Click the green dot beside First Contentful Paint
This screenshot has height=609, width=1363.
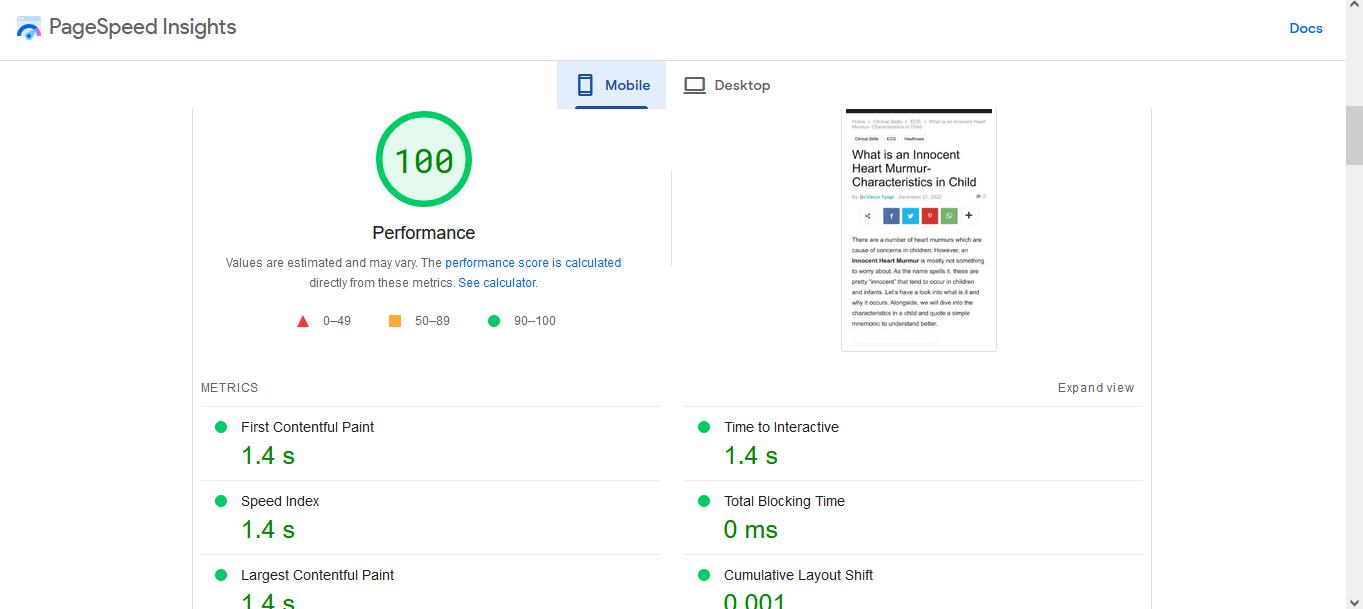(x=221, y=427)
